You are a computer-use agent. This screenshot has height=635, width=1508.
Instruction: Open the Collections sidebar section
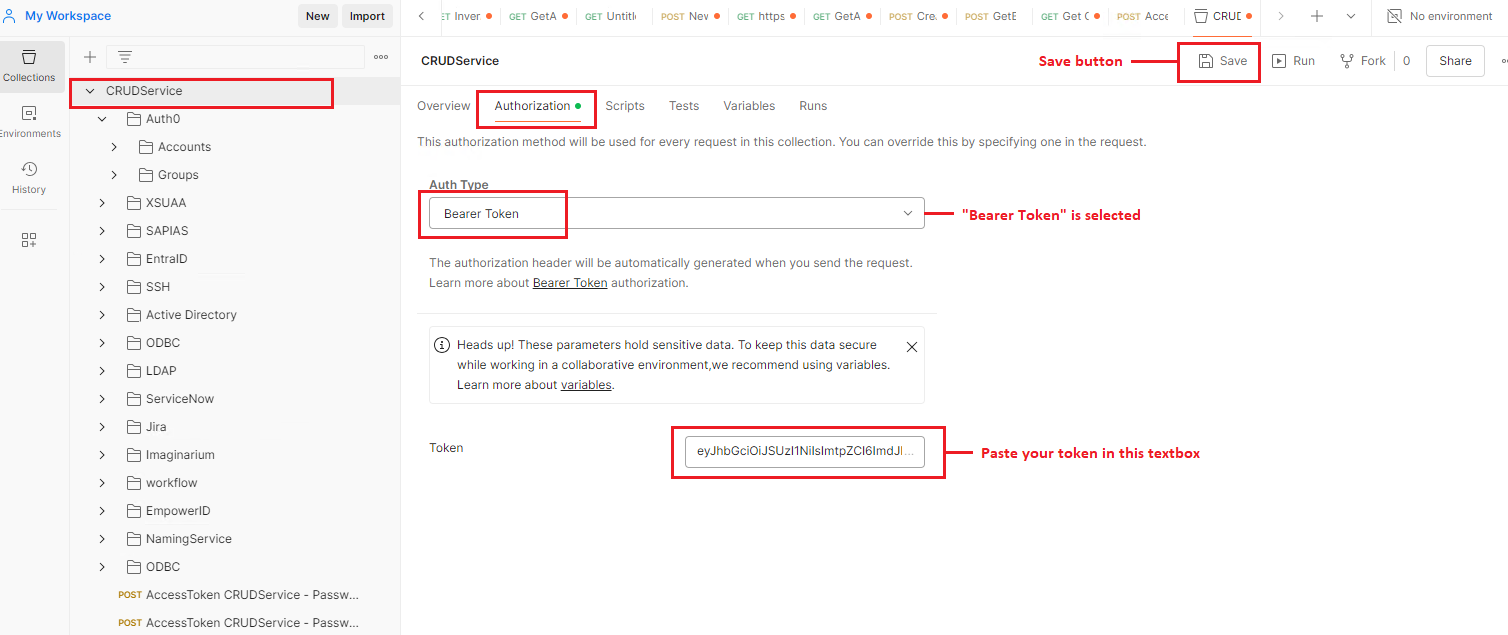click(x=29, y=66)
